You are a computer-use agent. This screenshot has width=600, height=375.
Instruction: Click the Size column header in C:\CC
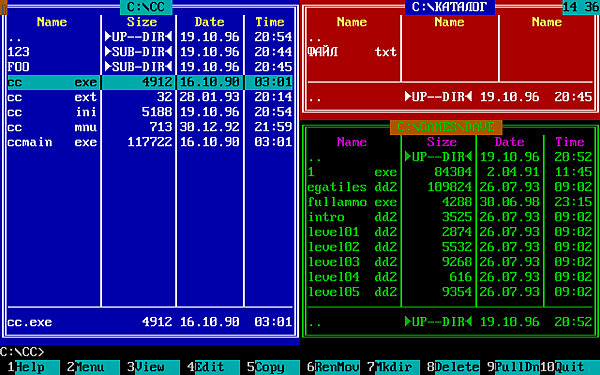pos(142,22)
